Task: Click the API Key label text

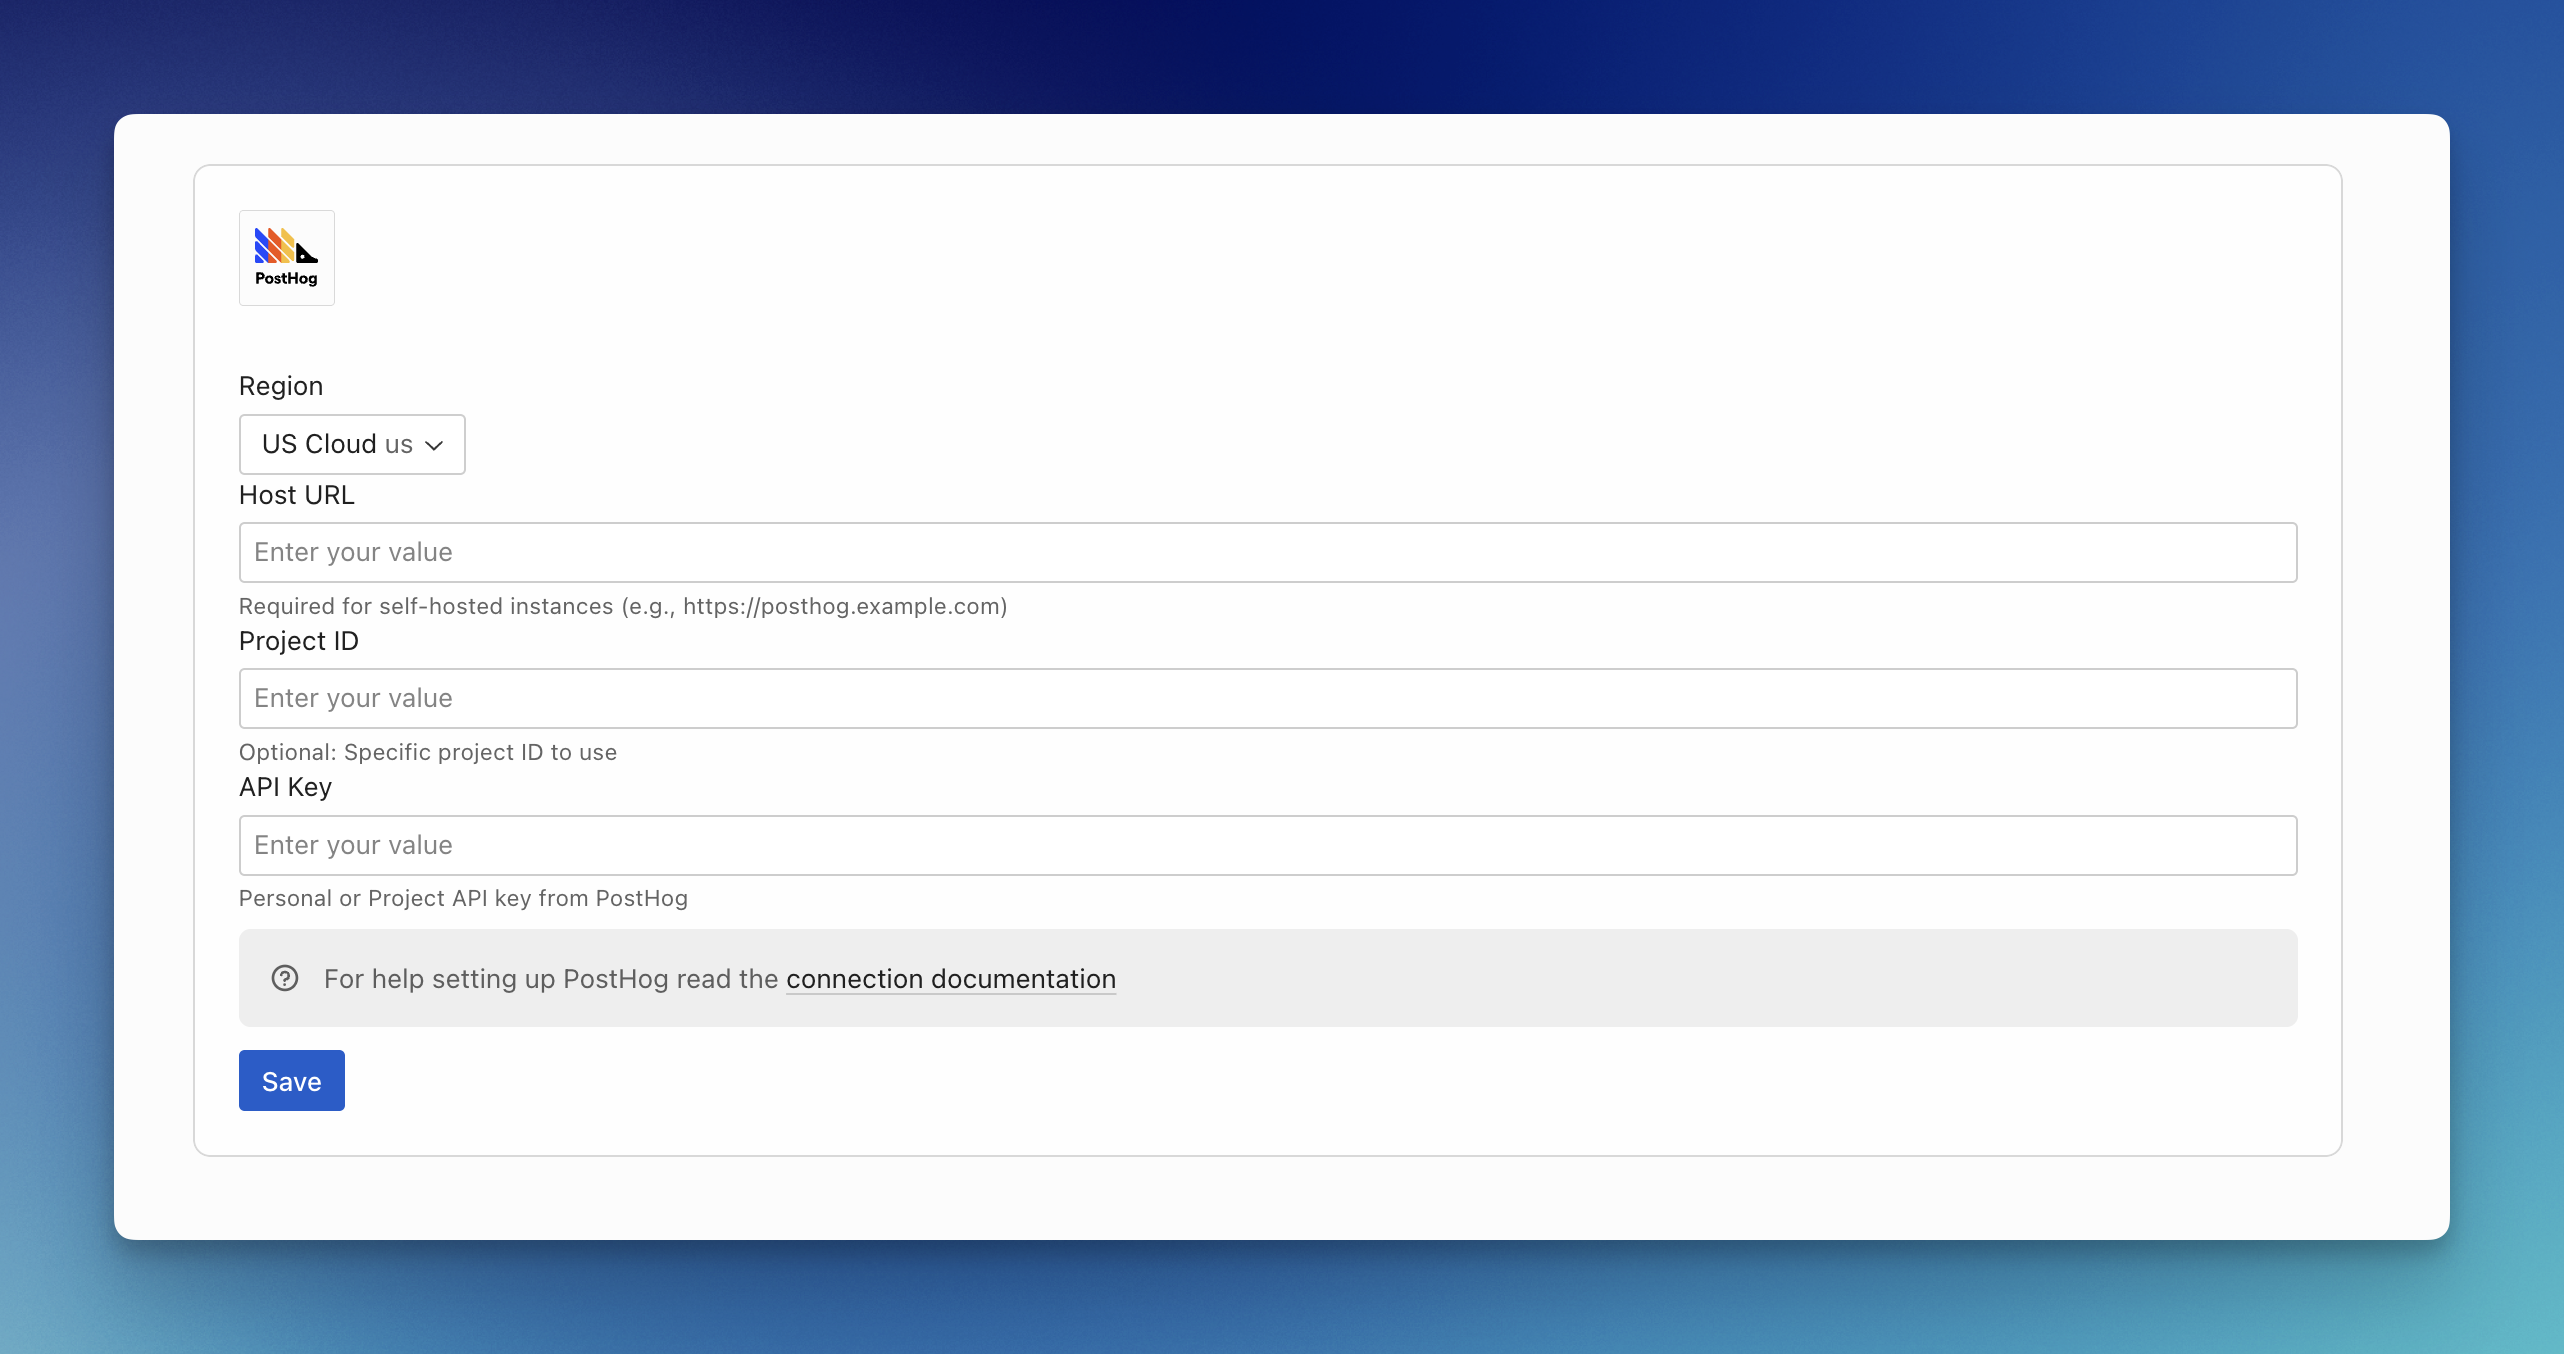Action: click(x=285, y=787)
